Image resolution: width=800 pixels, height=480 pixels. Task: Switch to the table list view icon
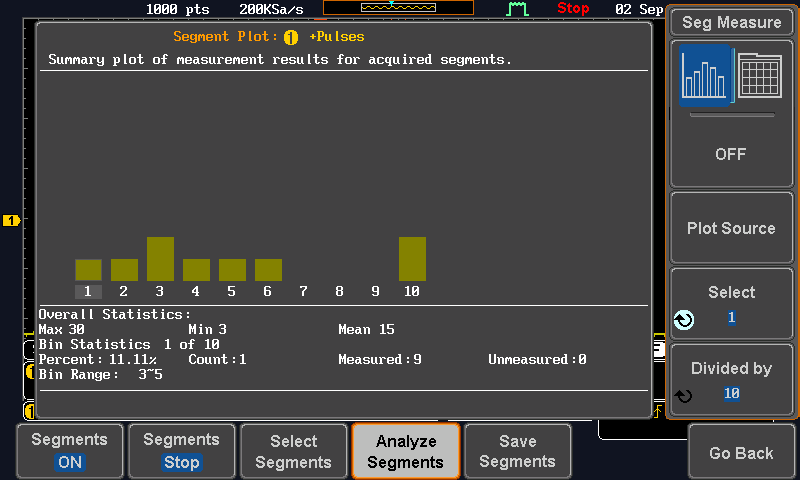759,76
